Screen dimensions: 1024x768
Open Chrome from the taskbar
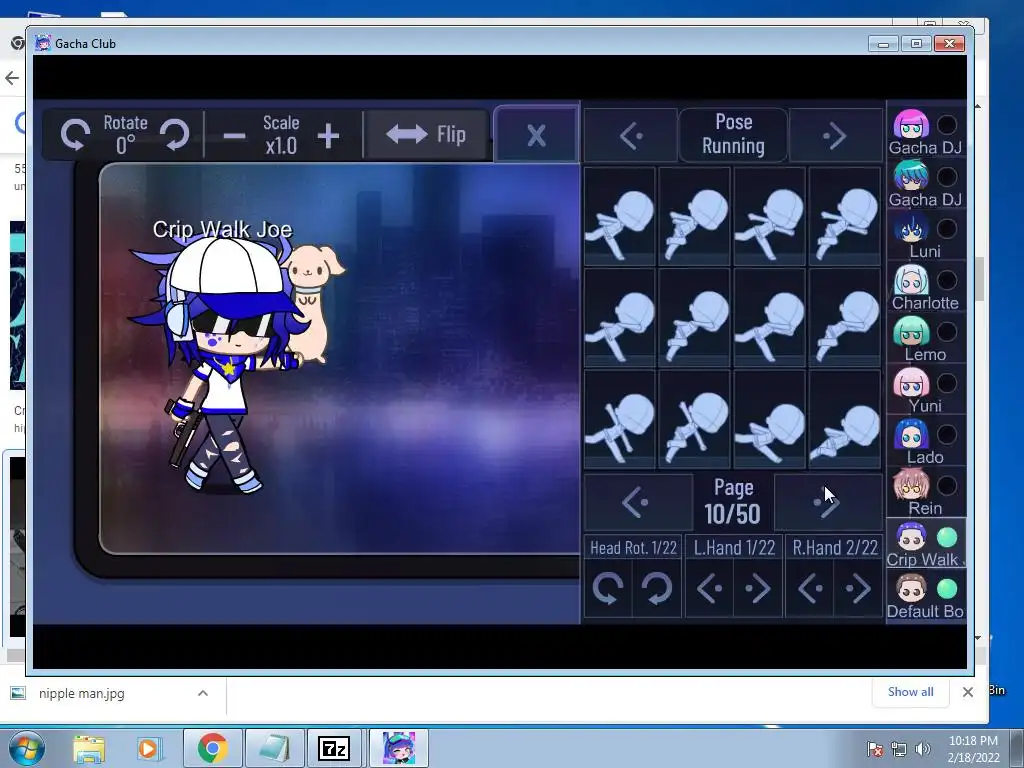click(212, 748)
